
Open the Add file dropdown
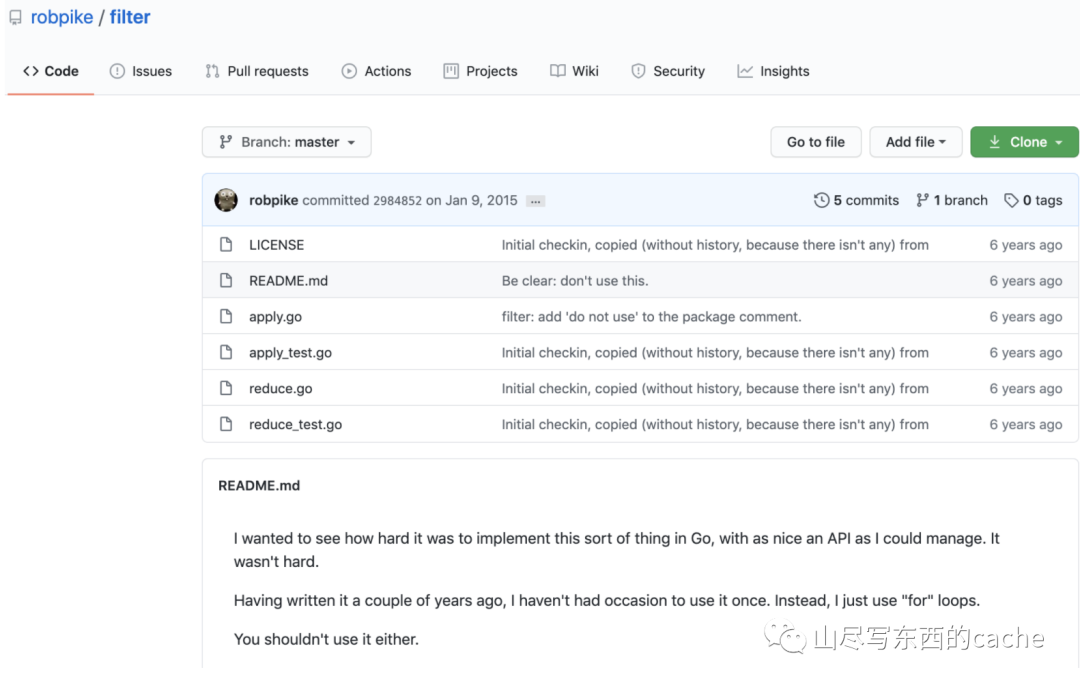(x=915, y=142)
